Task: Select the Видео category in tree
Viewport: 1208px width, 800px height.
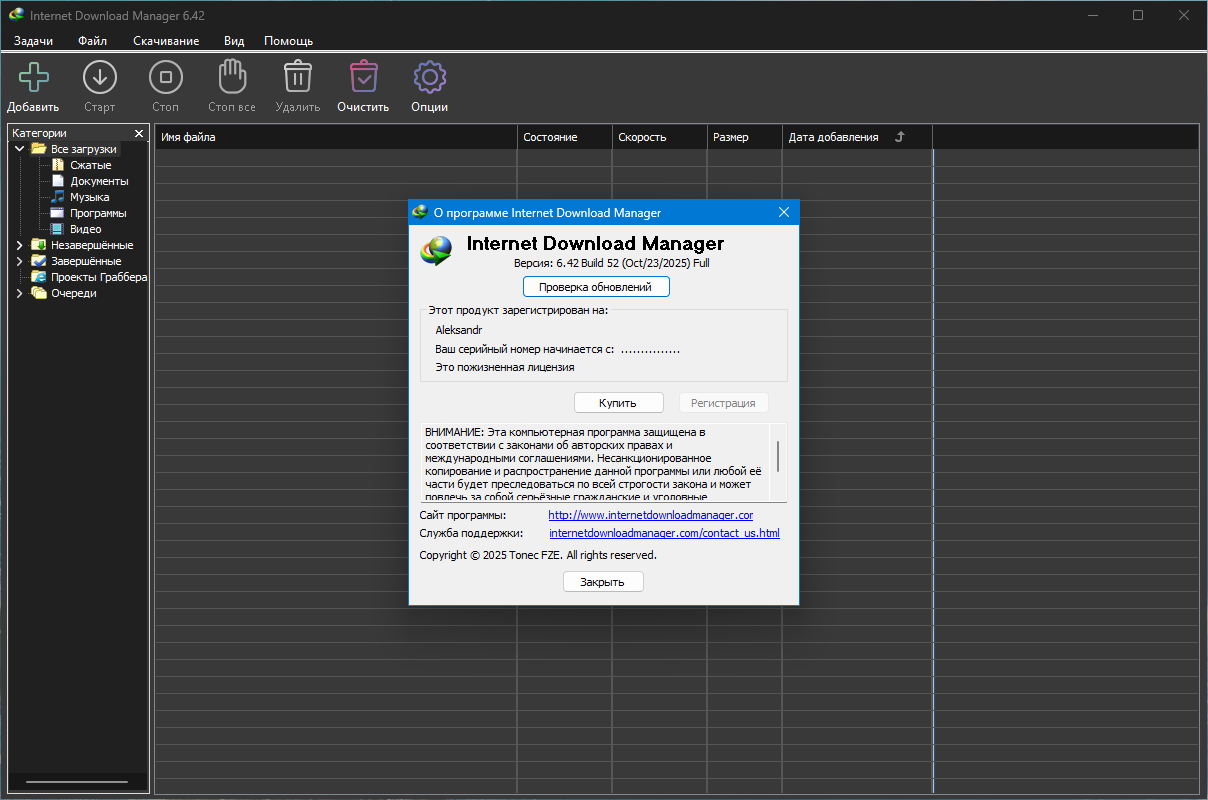Action: (85, 229)
